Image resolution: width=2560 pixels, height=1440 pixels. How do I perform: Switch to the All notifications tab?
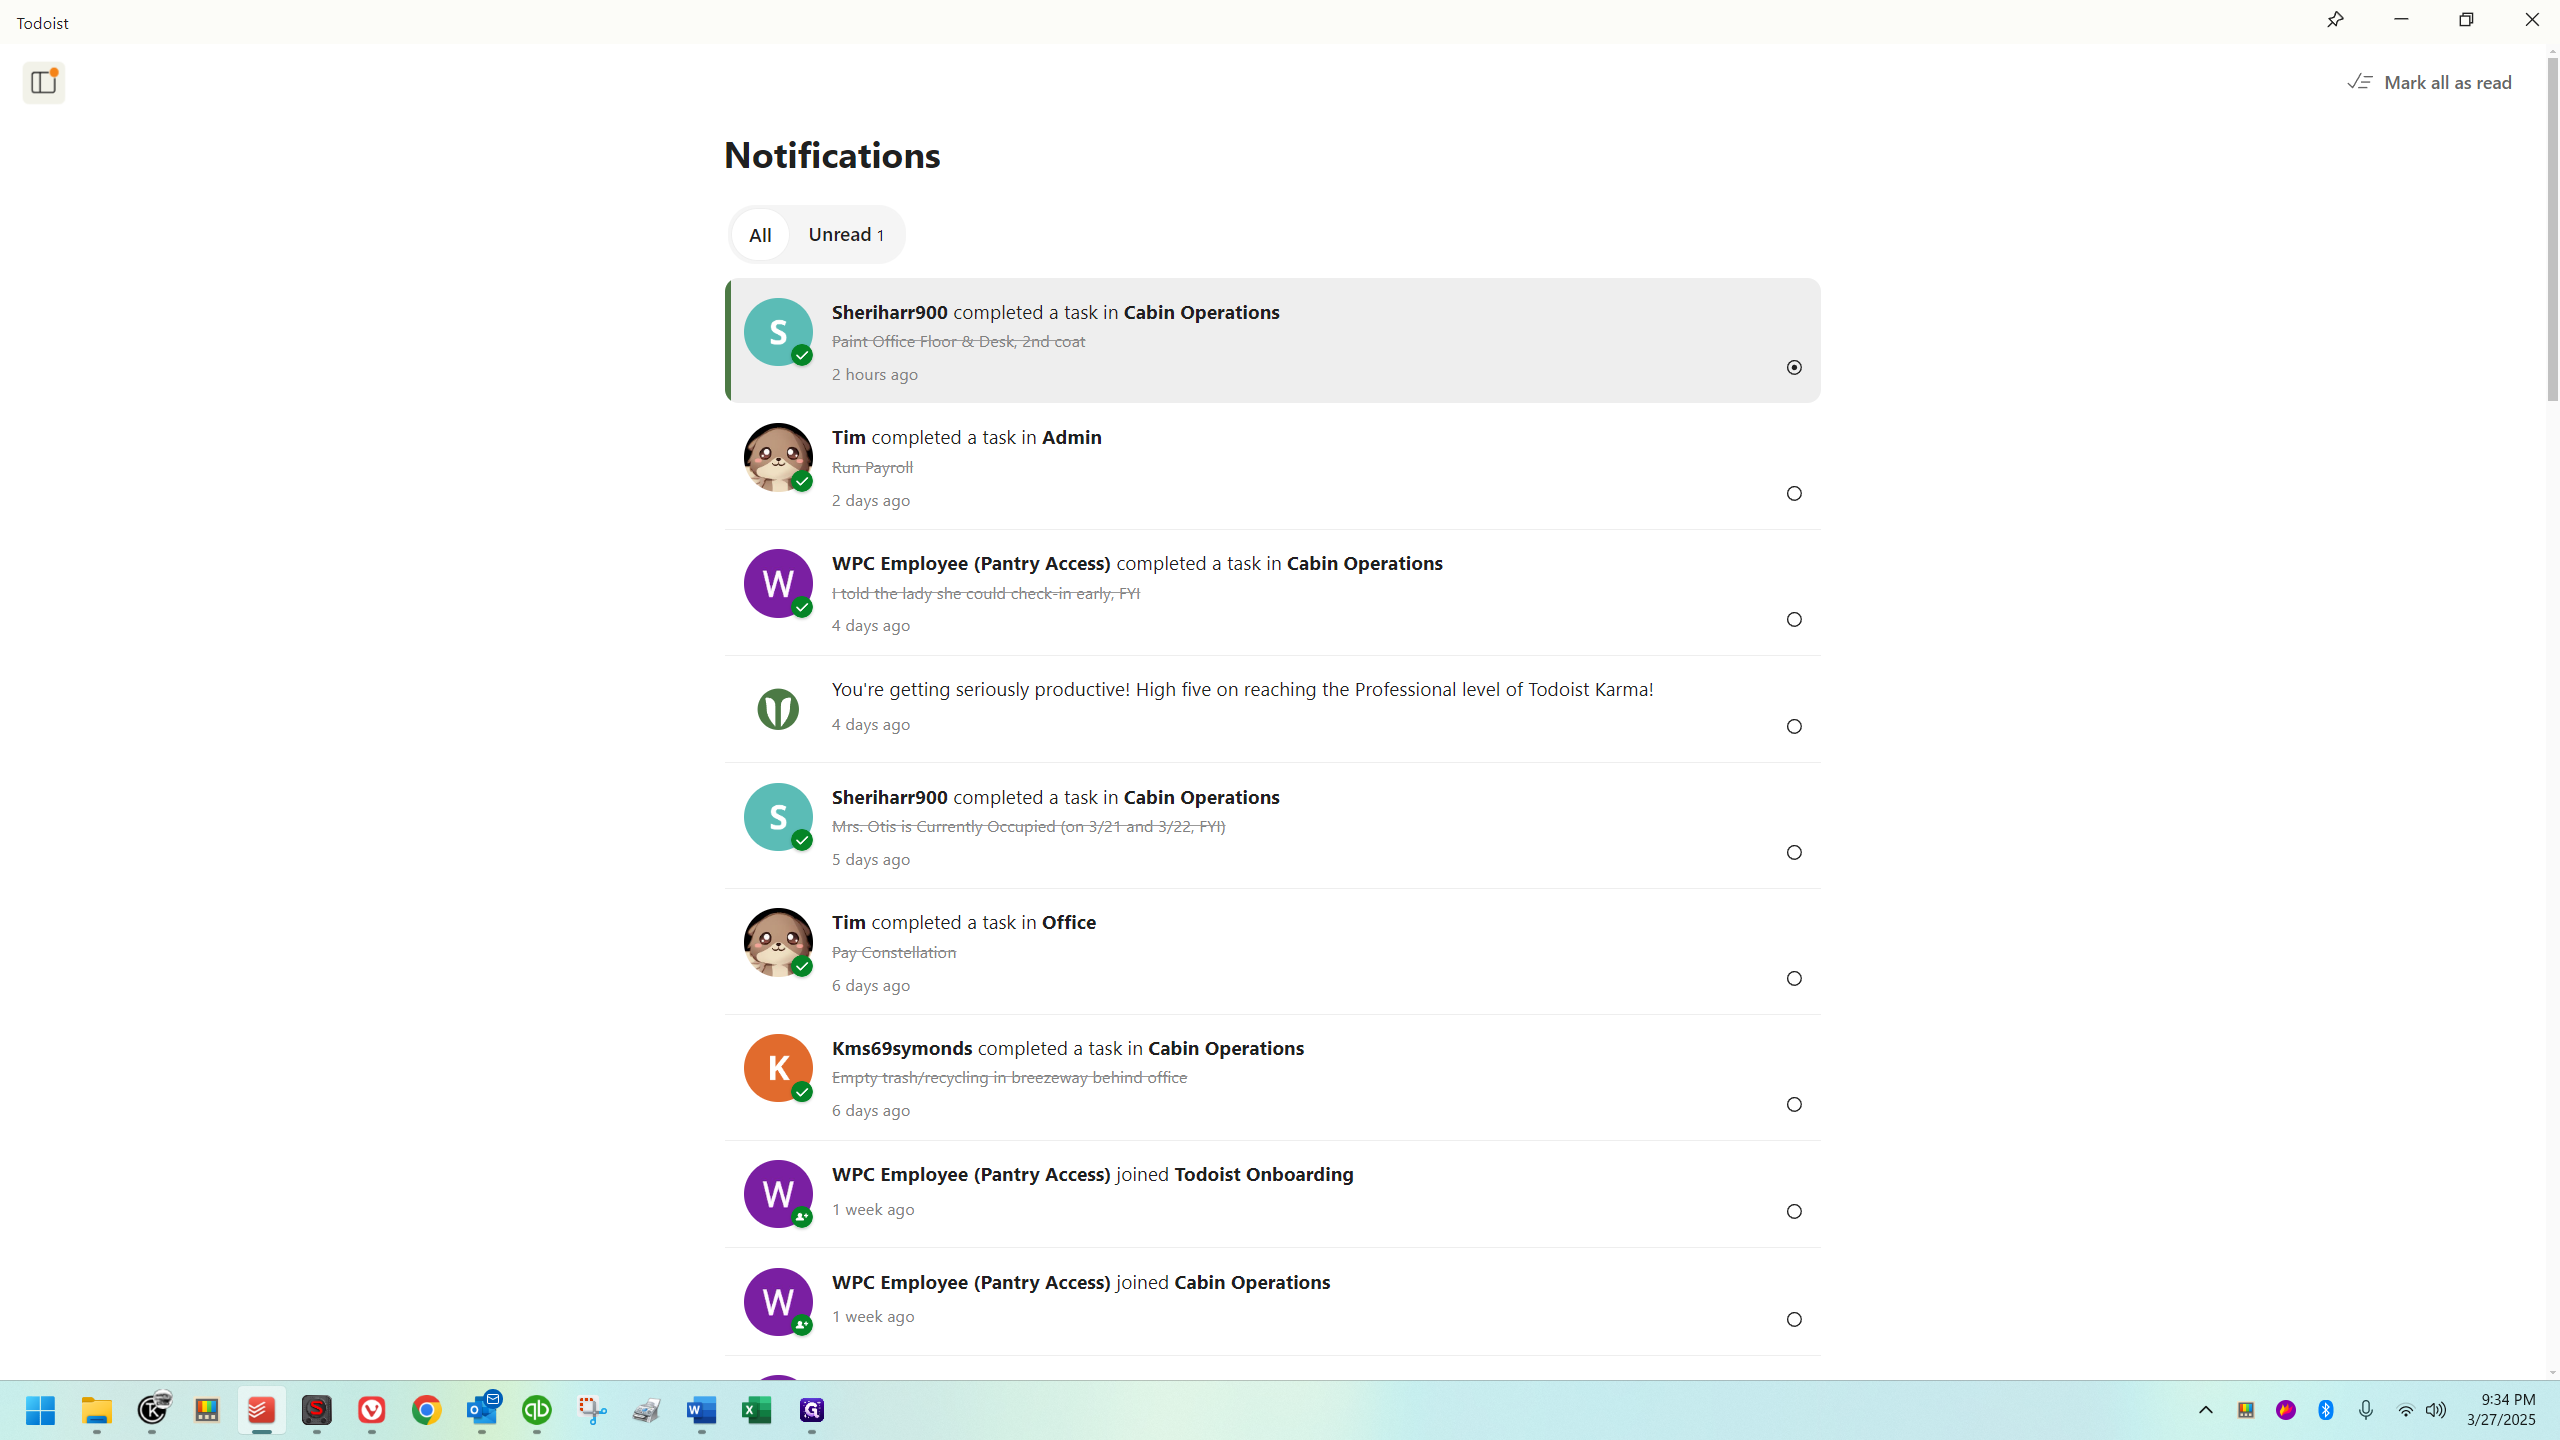[x=760, y=235]
